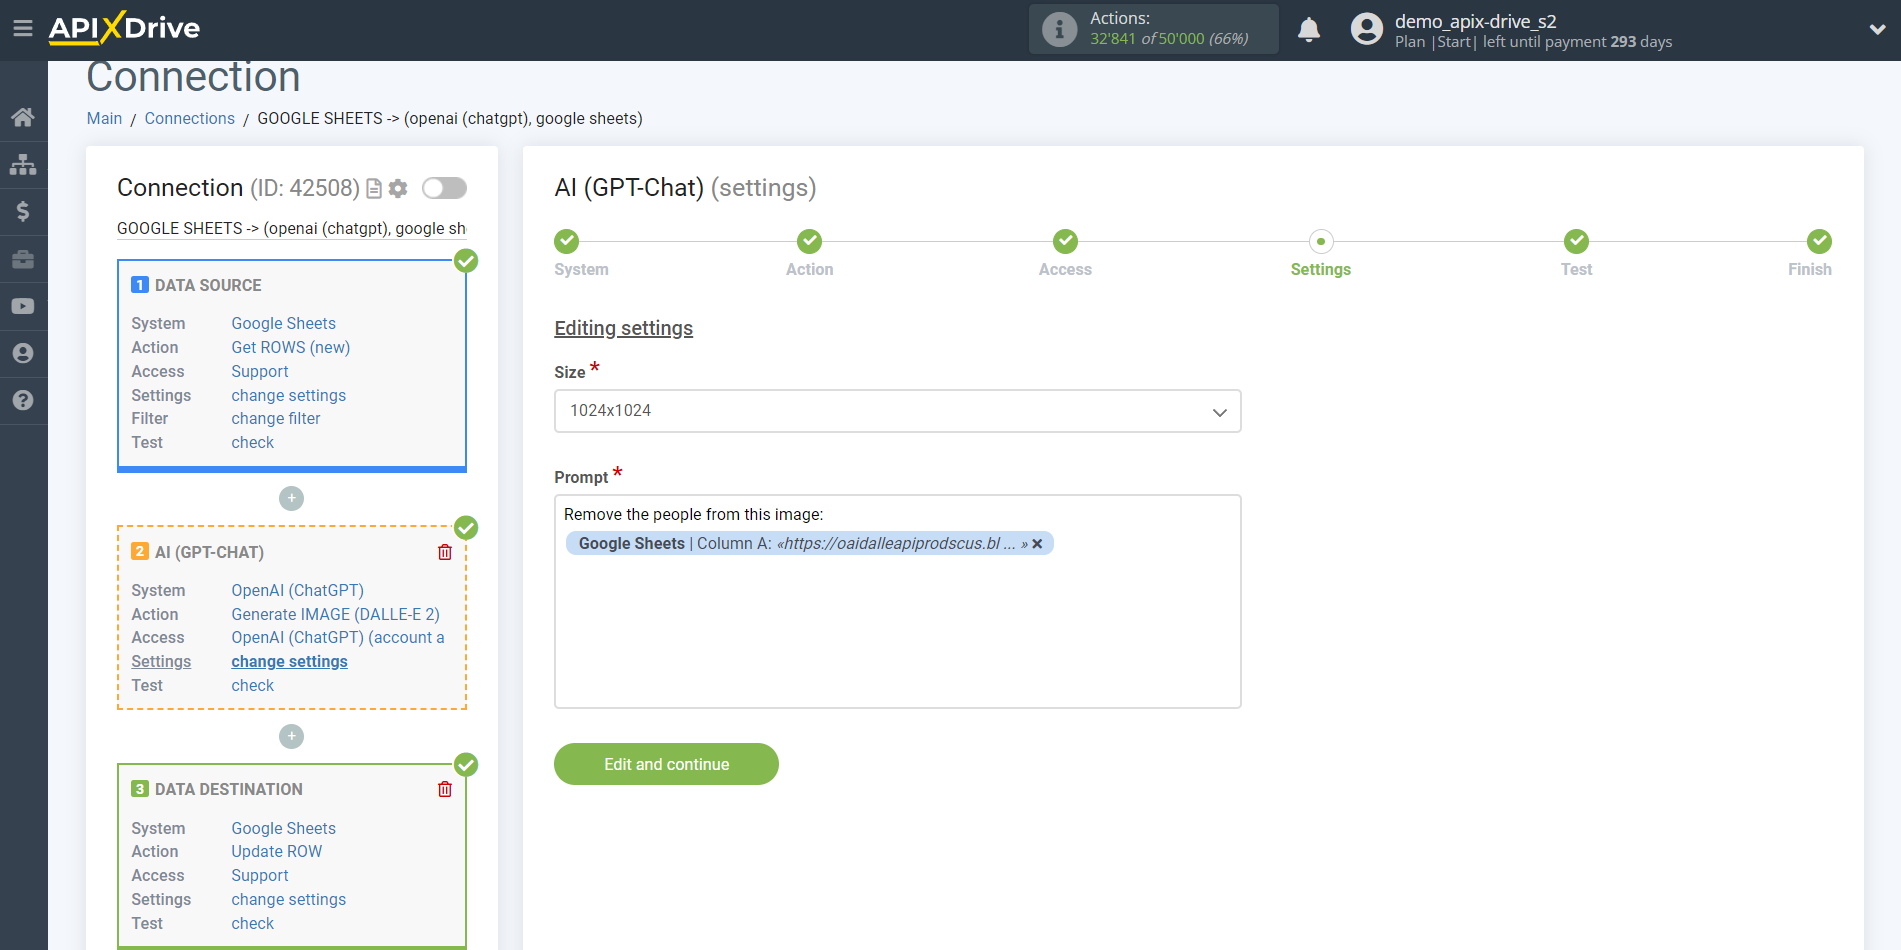Click change settings in AI block

289,661
